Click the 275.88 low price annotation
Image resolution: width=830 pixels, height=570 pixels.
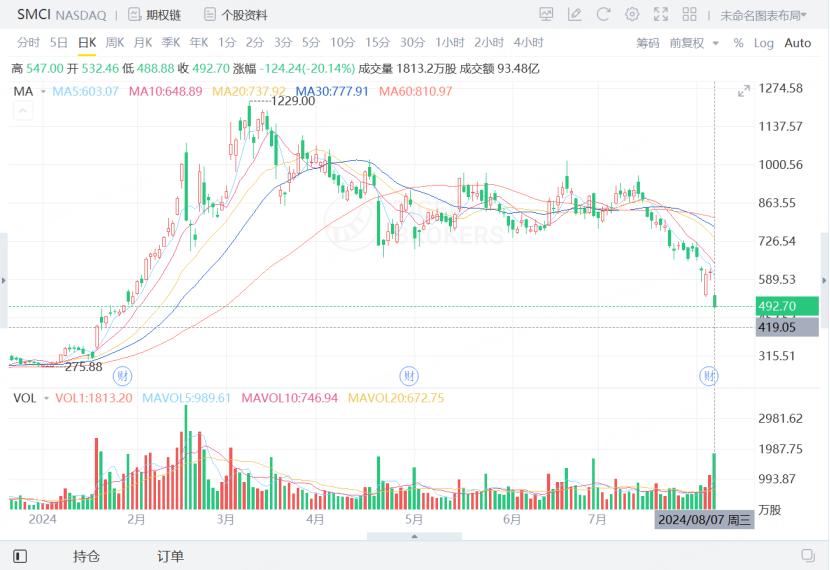[84, 367]
